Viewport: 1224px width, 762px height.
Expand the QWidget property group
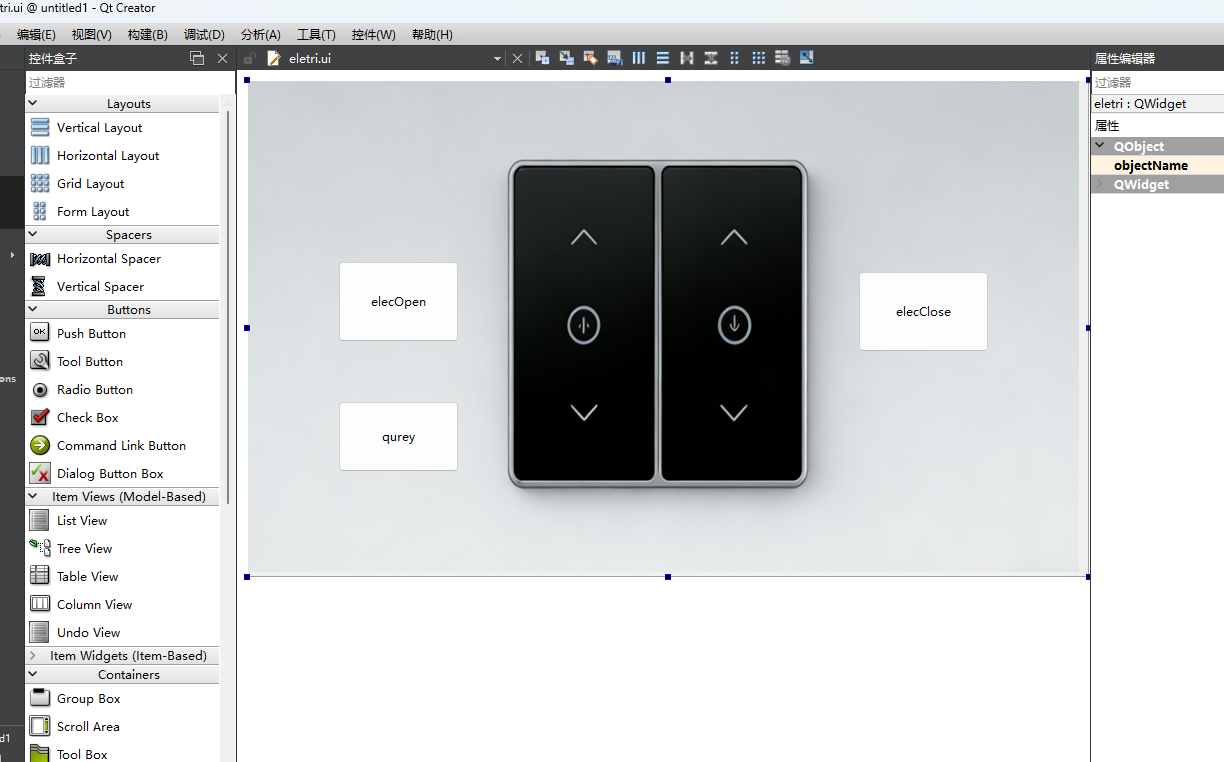(x=1101, y=185)
